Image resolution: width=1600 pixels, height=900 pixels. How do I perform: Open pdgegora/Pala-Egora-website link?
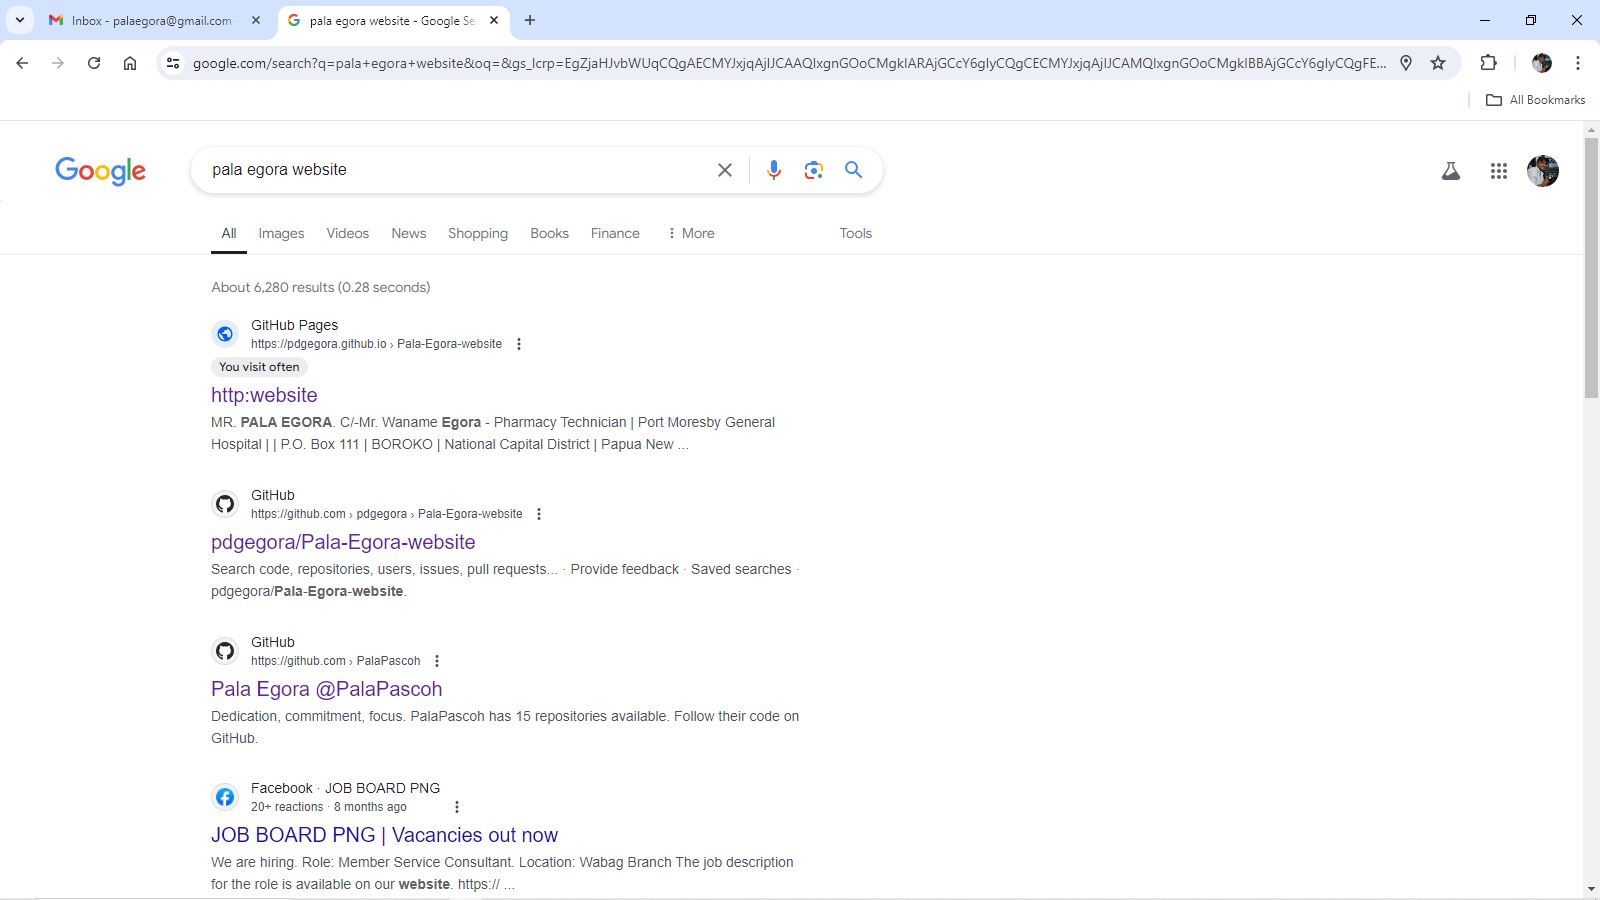point(343,542)
